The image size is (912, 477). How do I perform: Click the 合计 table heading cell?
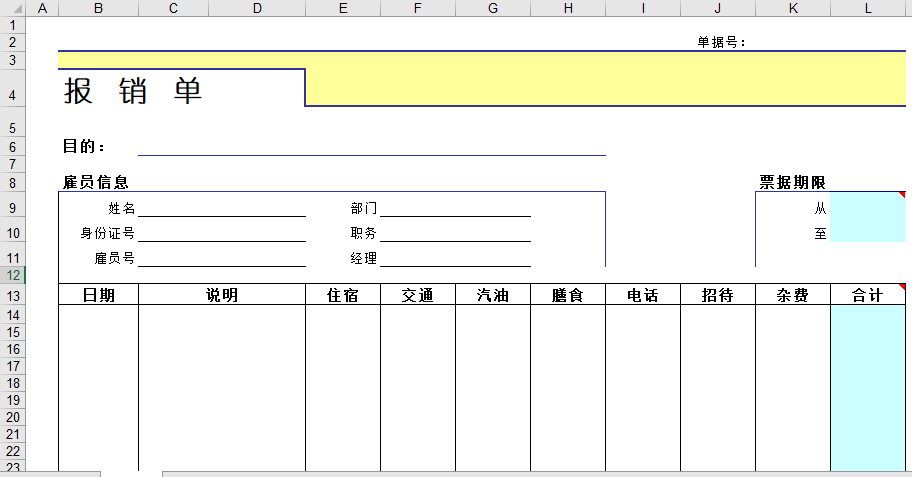(x=867, y=295)
